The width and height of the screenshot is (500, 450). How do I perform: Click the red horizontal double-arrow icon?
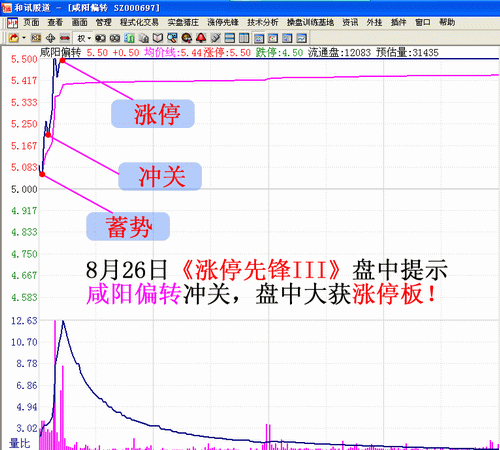tap(65, 38)
